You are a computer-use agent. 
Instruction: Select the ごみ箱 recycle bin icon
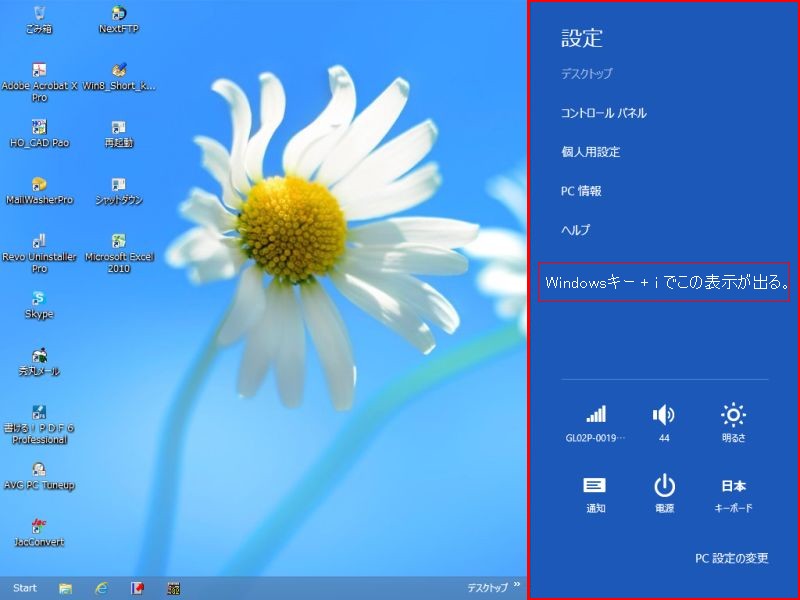[x=39, y=14]
